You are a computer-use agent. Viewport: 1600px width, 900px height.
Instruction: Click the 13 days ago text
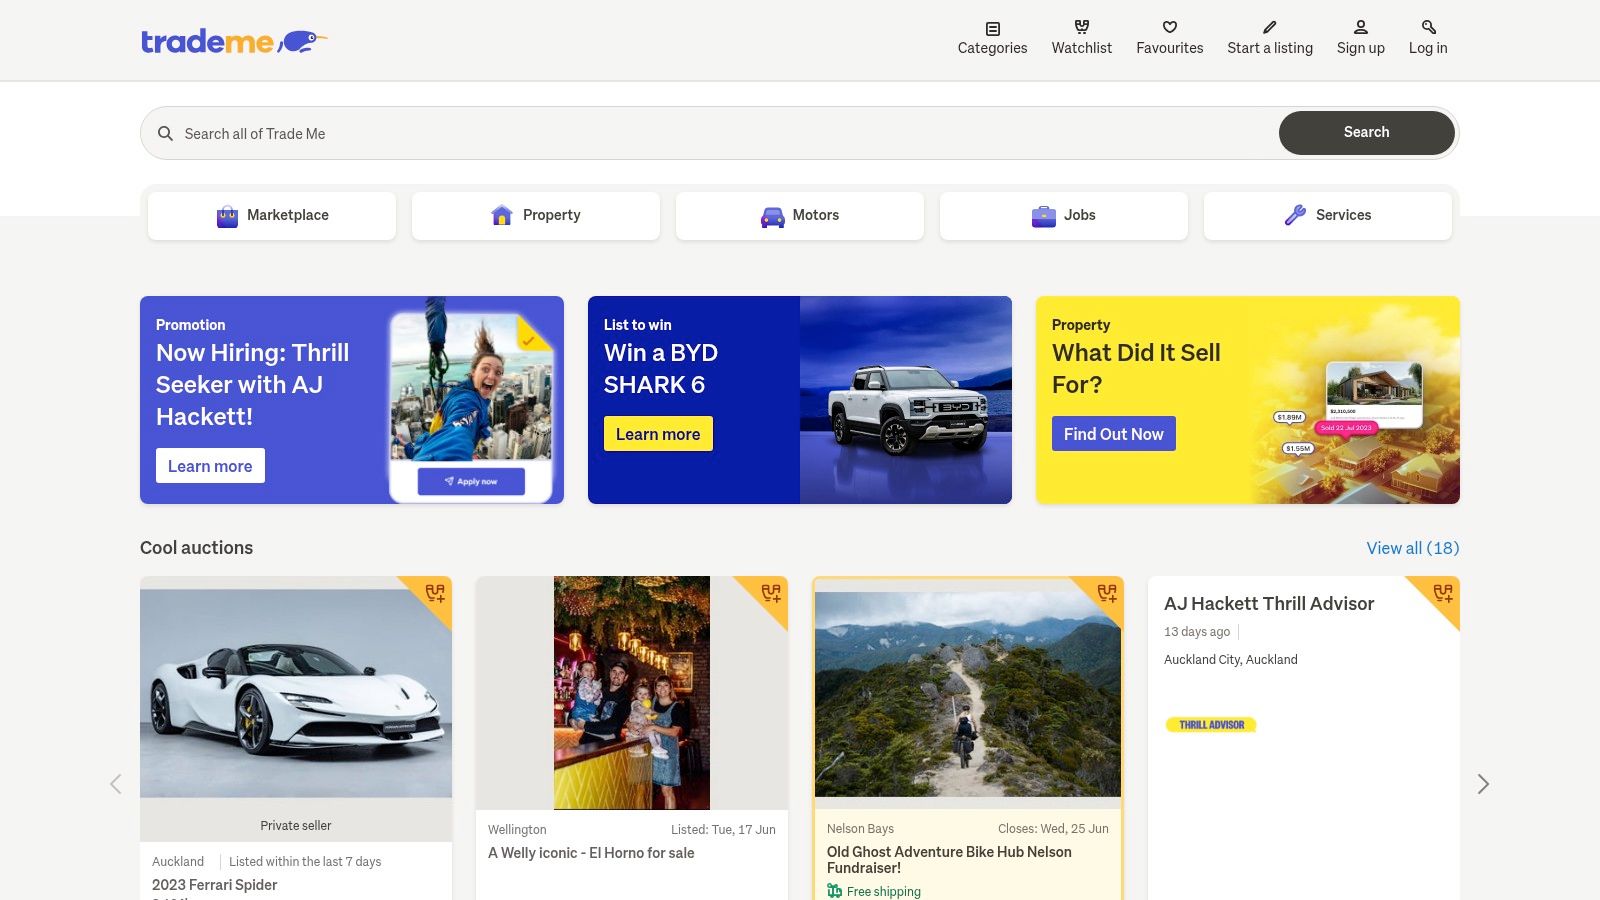click(1197, 632)
